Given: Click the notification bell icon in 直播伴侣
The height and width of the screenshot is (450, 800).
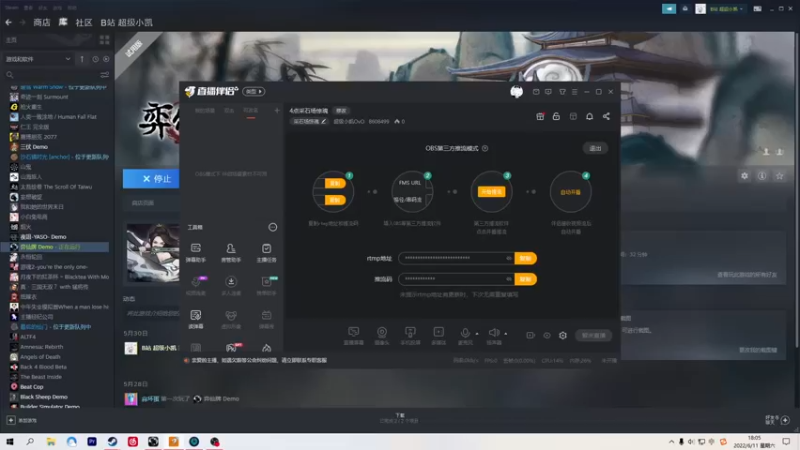Looking at the screenshot, I should click(589, 116).
